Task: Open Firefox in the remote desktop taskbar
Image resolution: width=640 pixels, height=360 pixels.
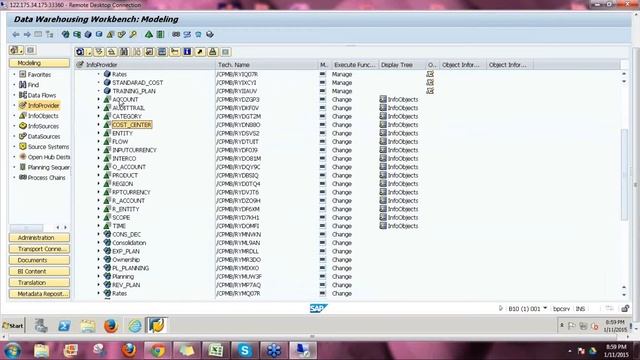Action: (x=111, y=326)
